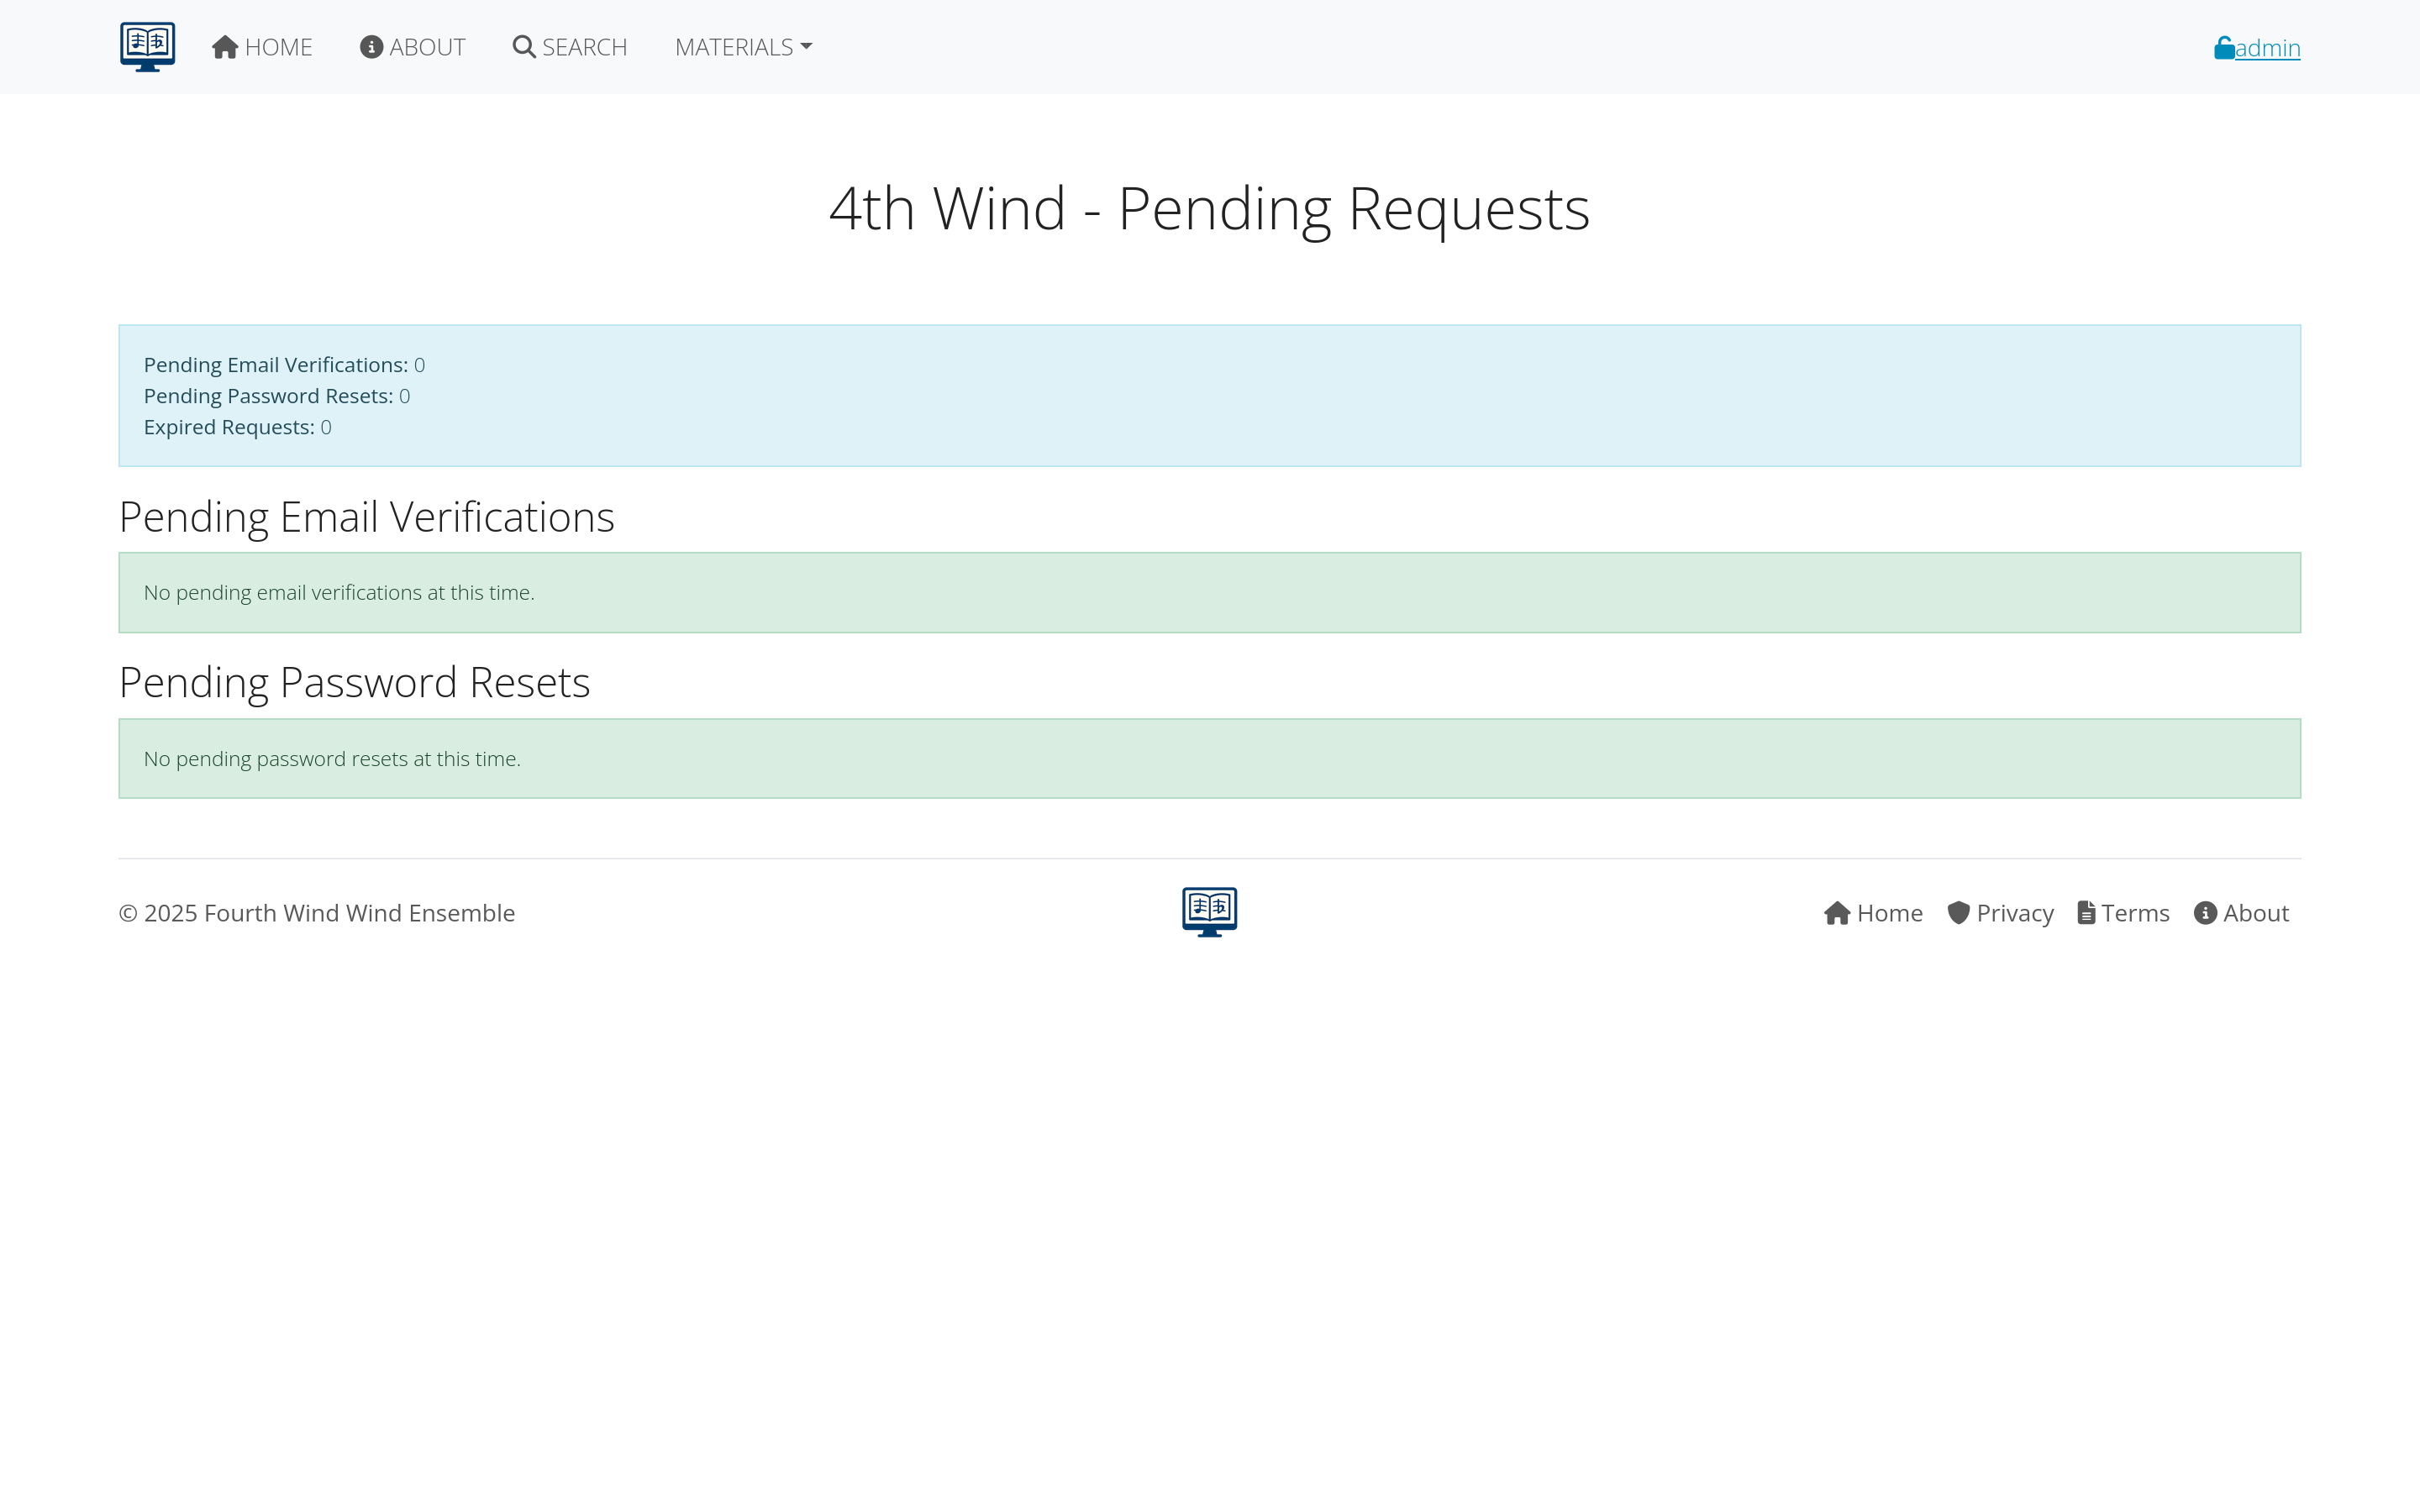This screenshot has height=1512, width=2420.
Task: Click the footer About info icon
Action: pos(2205,913)
